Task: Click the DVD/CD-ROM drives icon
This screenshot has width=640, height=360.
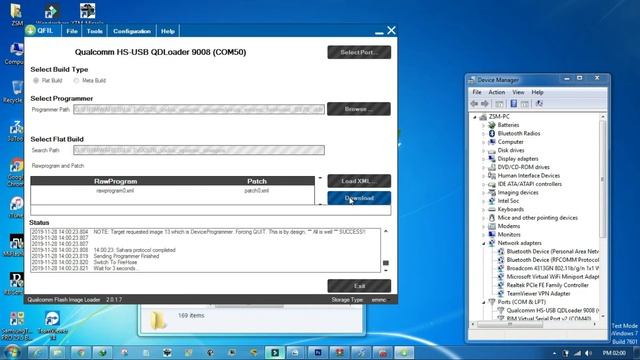Action: pos(492,167)
